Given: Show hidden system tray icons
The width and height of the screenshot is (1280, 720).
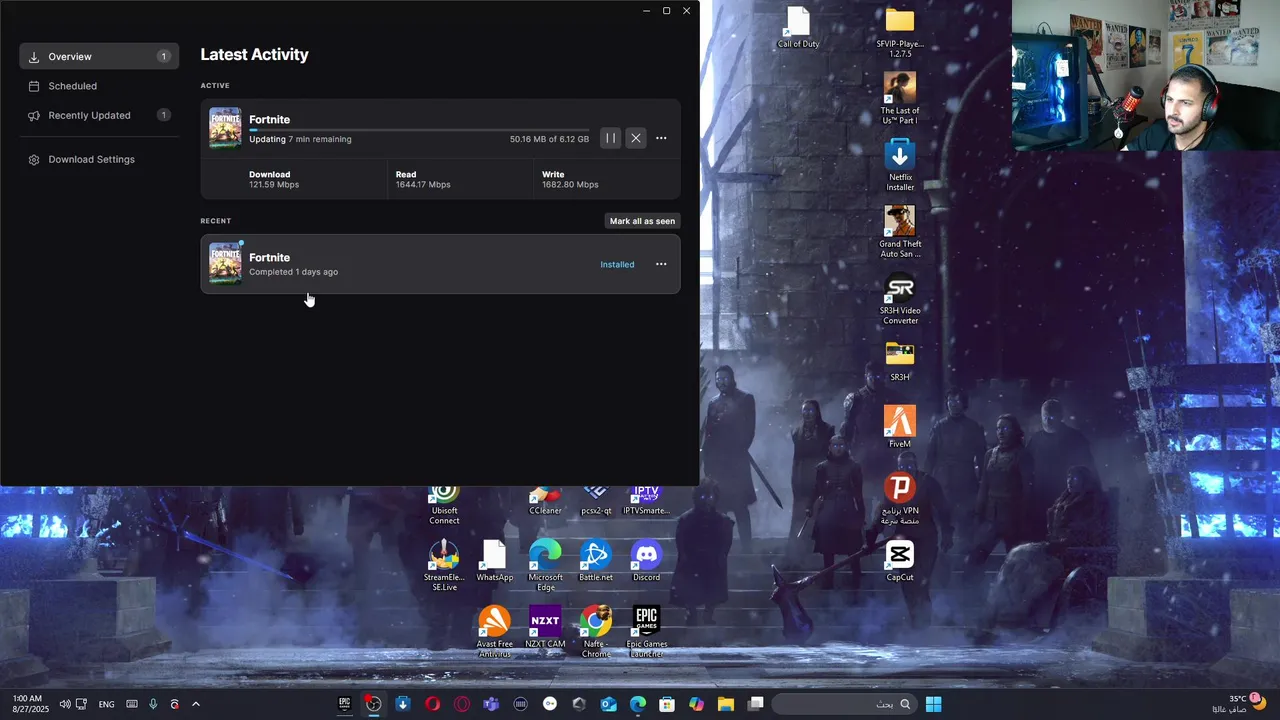Looking at the screenshot, I should pyautogui.click(x=196, y=704).
